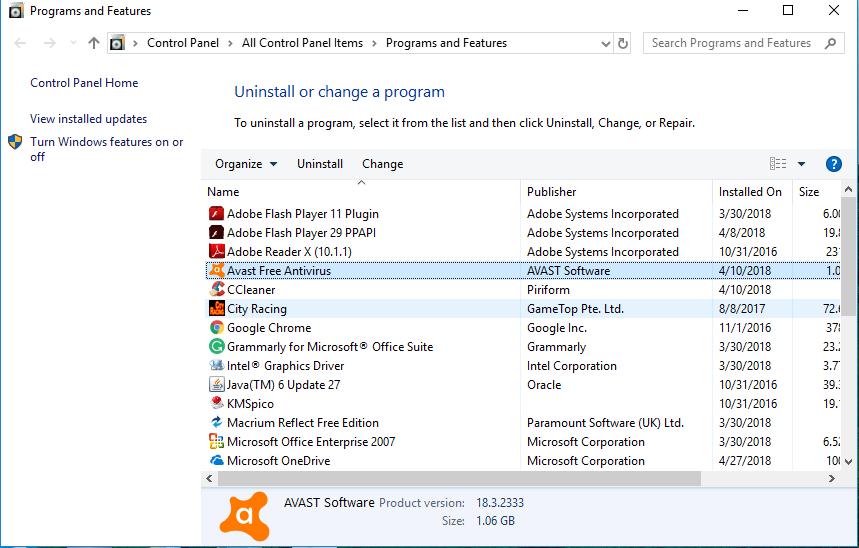Open the address bar history dropdown
859x548 pixels.
coord(605,43)
